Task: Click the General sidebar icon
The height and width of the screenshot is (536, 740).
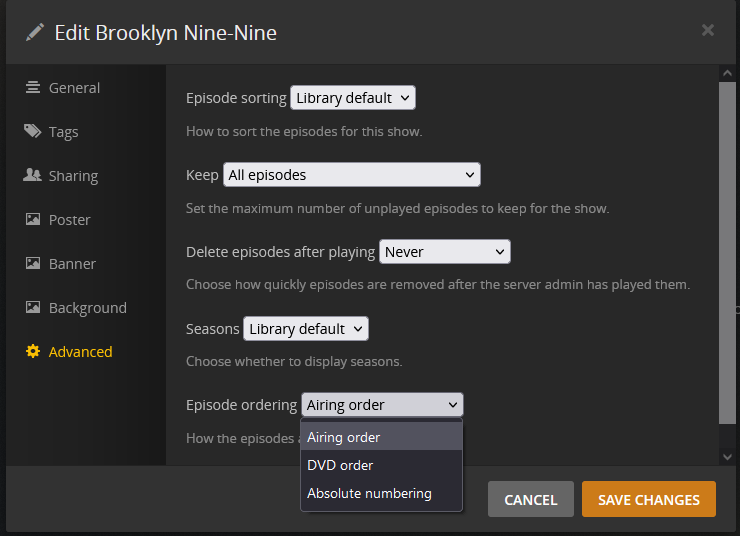Action: point(33,87)
